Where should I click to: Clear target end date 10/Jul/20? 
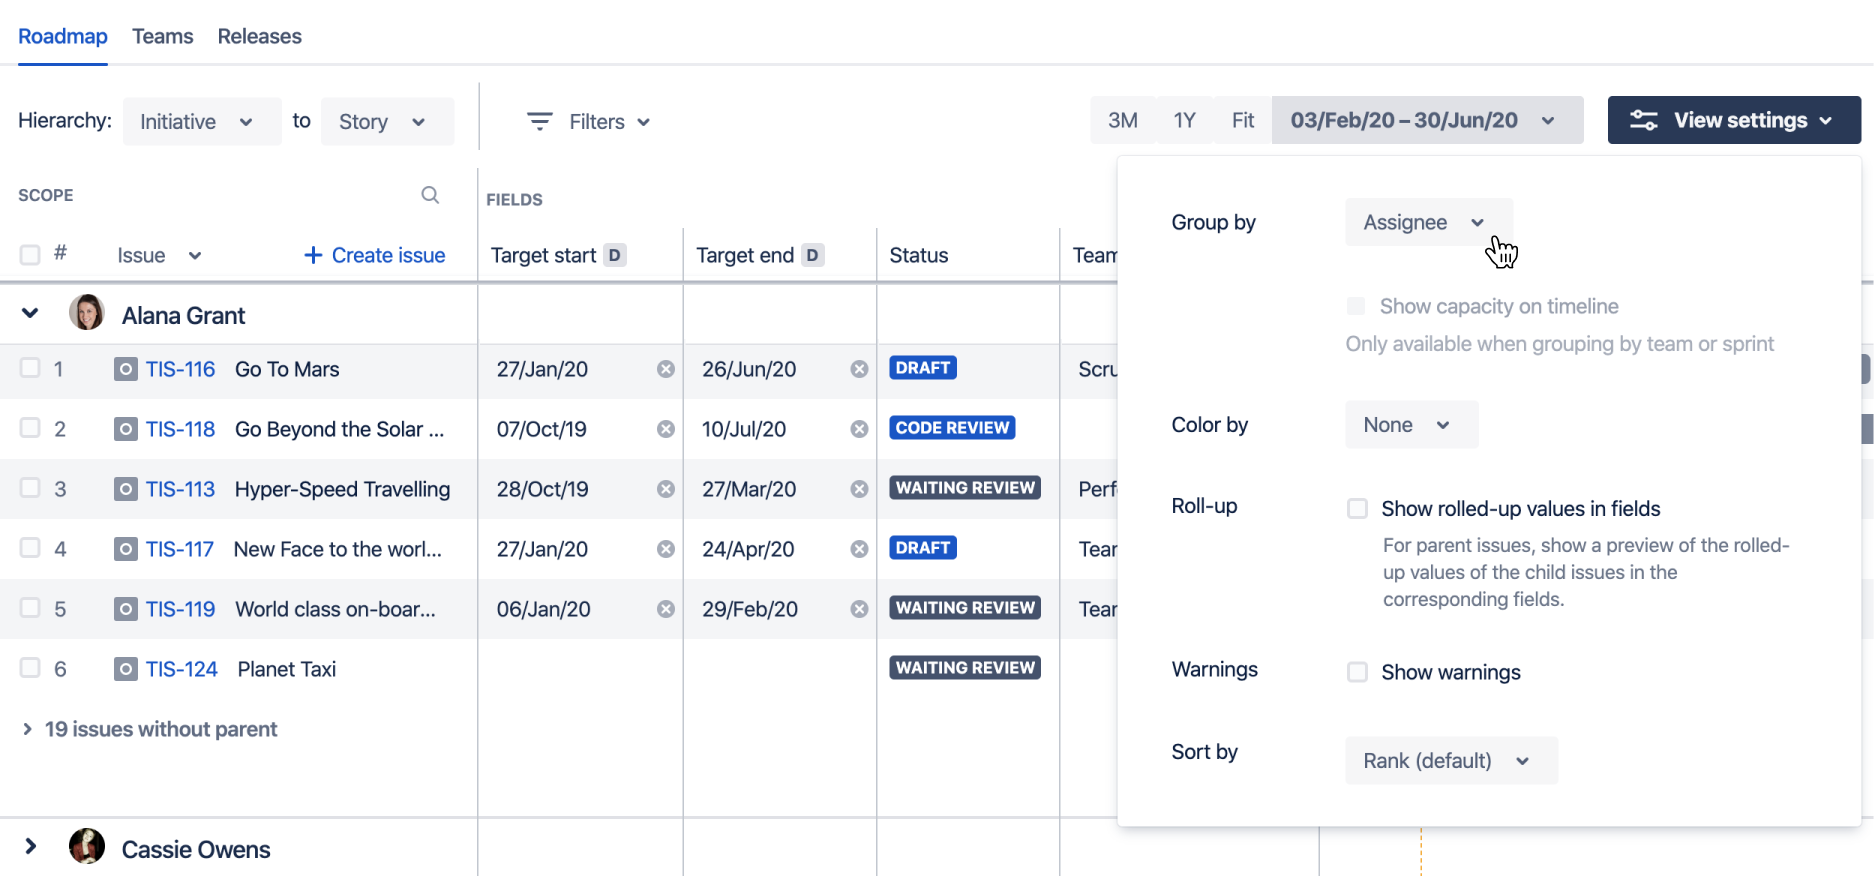coord(859,429)
